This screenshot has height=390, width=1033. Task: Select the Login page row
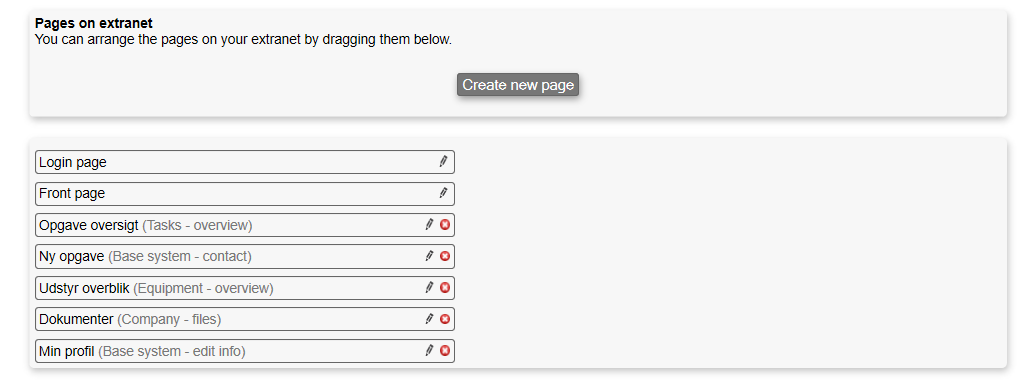244,162
